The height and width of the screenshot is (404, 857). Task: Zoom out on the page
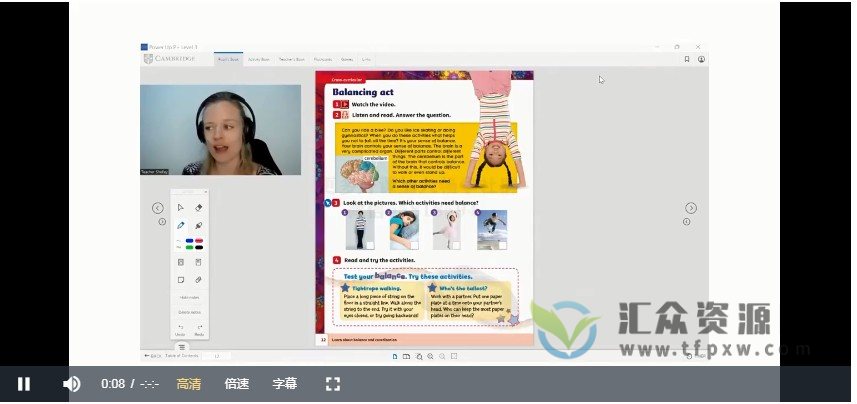point(442,356)
